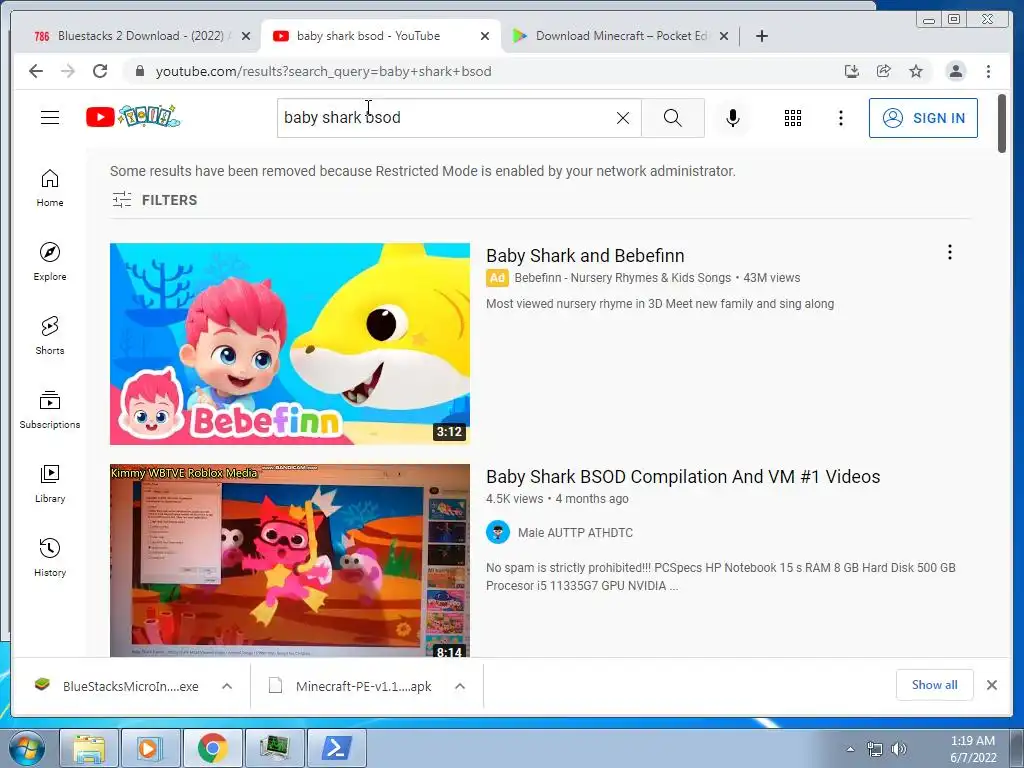Open FILTERS for search results
Image resolution: width=1024 pixels, height=768 pixels.
(x=154, y=200)
